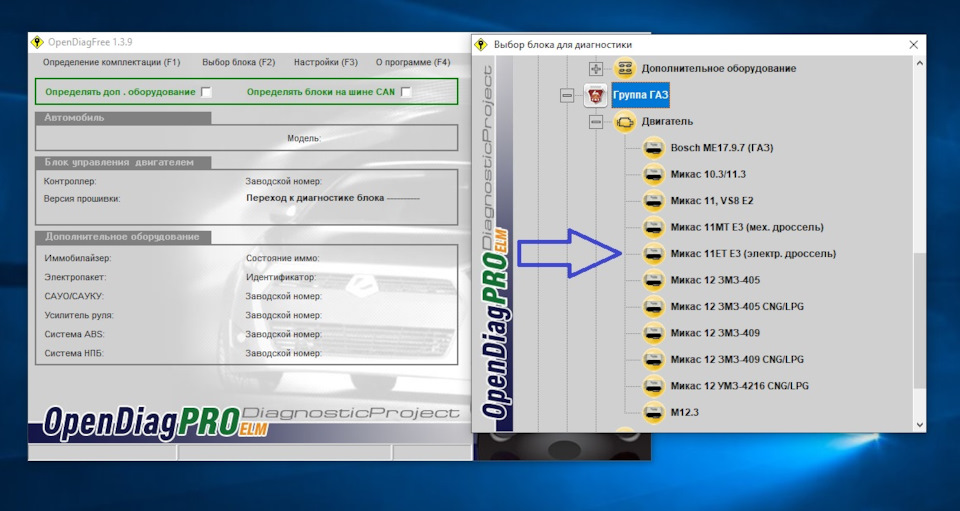Click the OpenDiagFree title bar app icon
The height and width of the screenshot is (511, 960).
pos(37,42)
